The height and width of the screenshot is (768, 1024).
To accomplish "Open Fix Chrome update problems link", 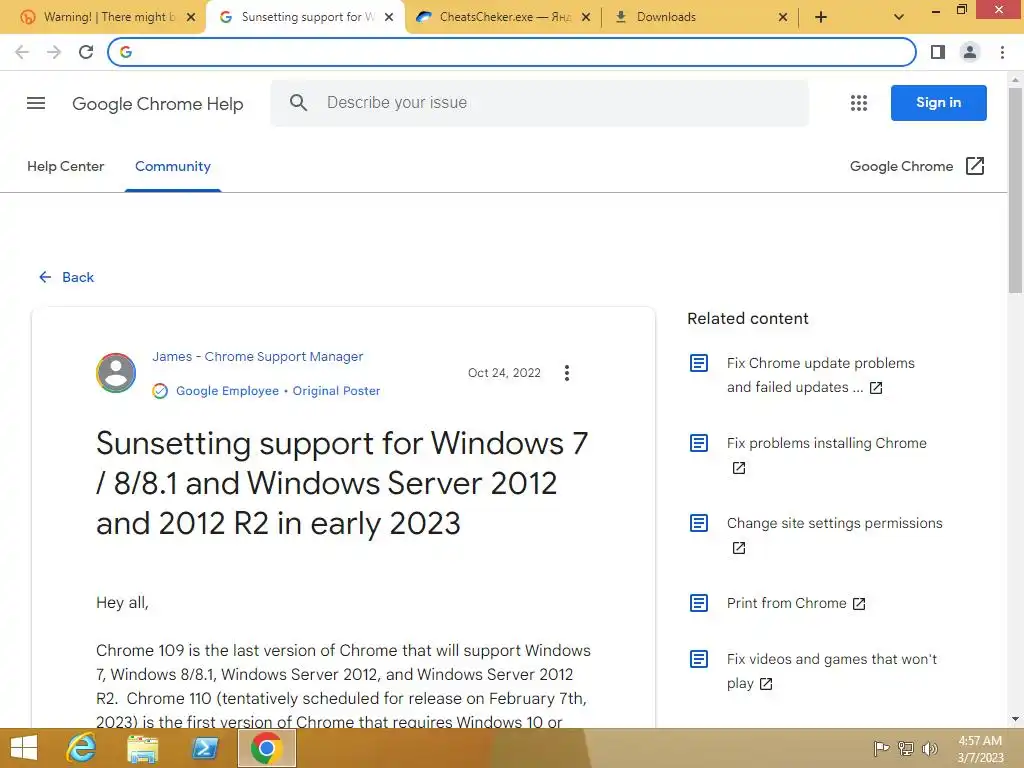I will [x=821, y=375].
